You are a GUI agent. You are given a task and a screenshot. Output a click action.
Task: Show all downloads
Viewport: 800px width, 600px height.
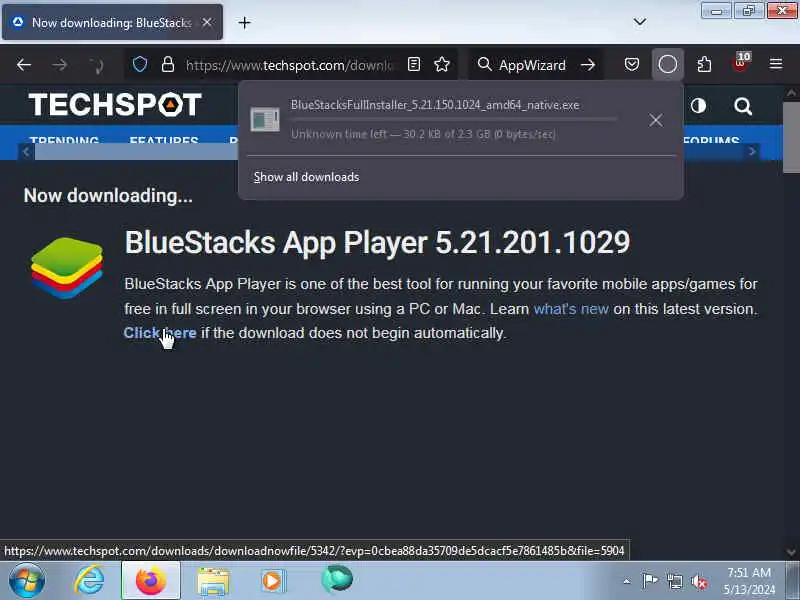(x=306, y=177)
